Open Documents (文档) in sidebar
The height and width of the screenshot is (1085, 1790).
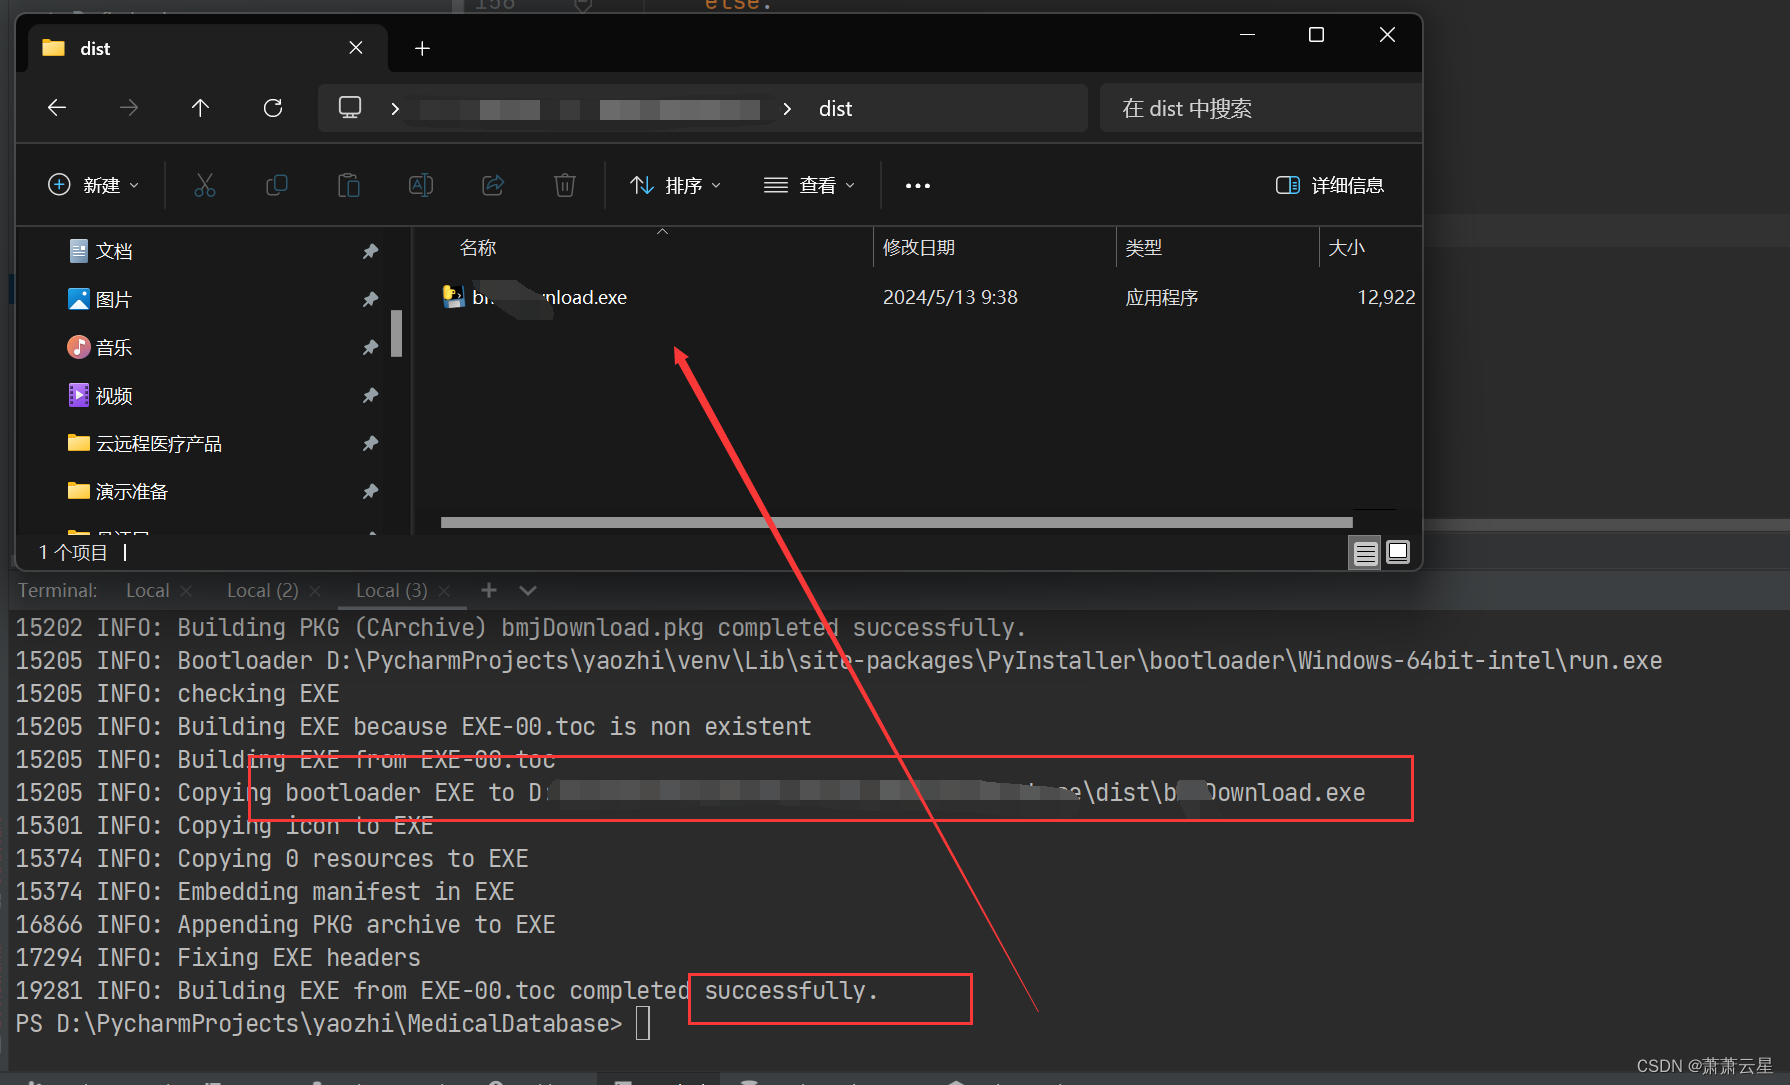pyautogui.click(x=113, y=251)
